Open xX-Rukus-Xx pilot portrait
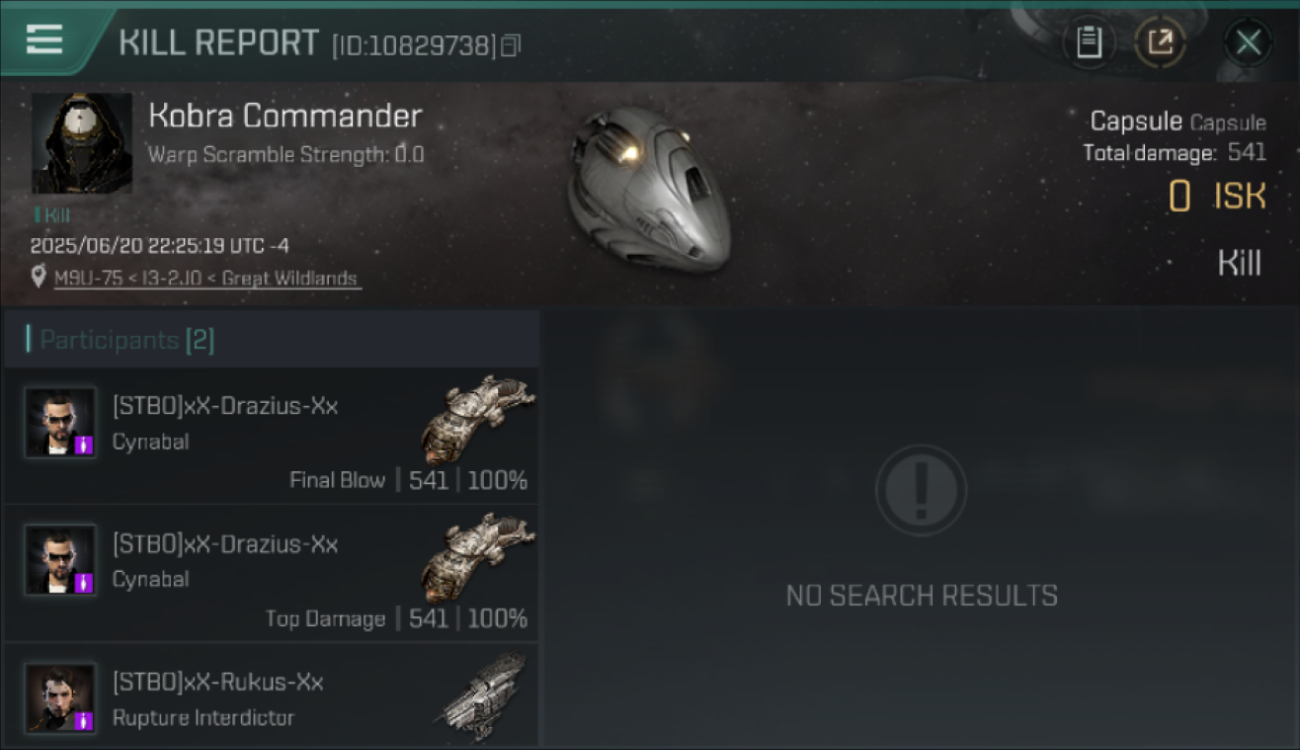Image resolution: width=1300 pixels, height=750 pixels. (61, 697)
